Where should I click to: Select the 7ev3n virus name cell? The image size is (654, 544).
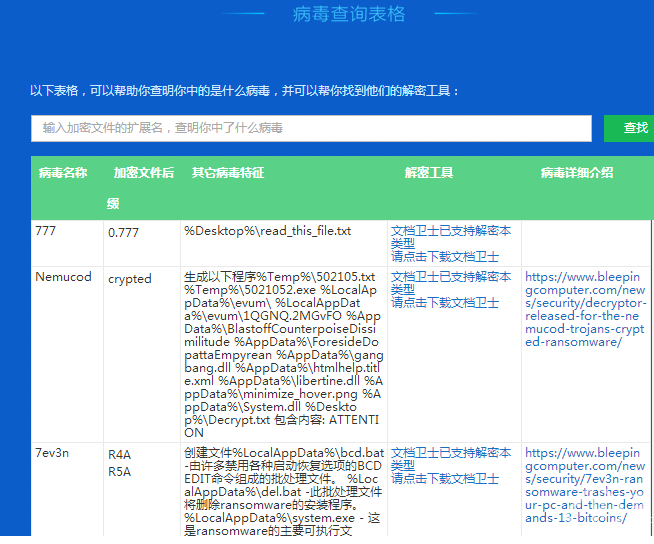coord(52,454)
